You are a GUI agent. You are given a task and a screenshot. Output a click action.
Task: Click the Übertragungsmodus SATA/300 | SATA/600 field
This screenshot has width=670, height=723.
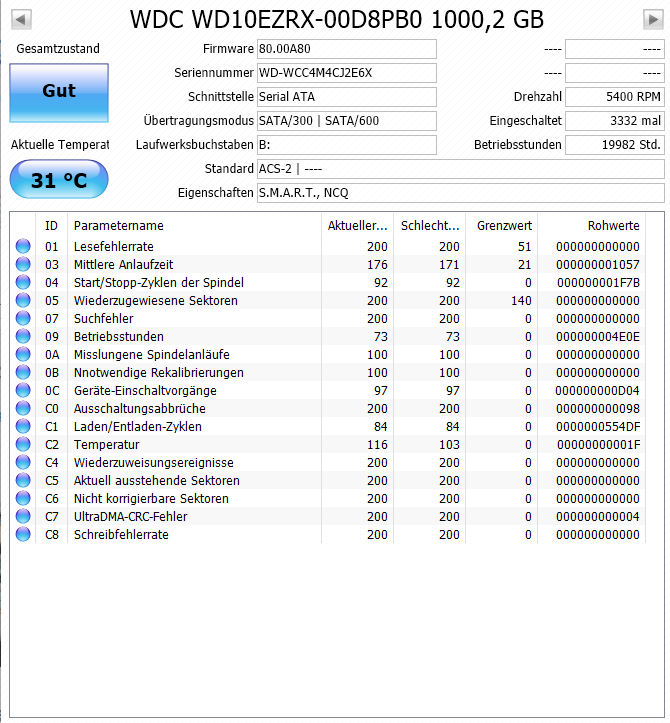pyautogui.click(x=347, y=121)
